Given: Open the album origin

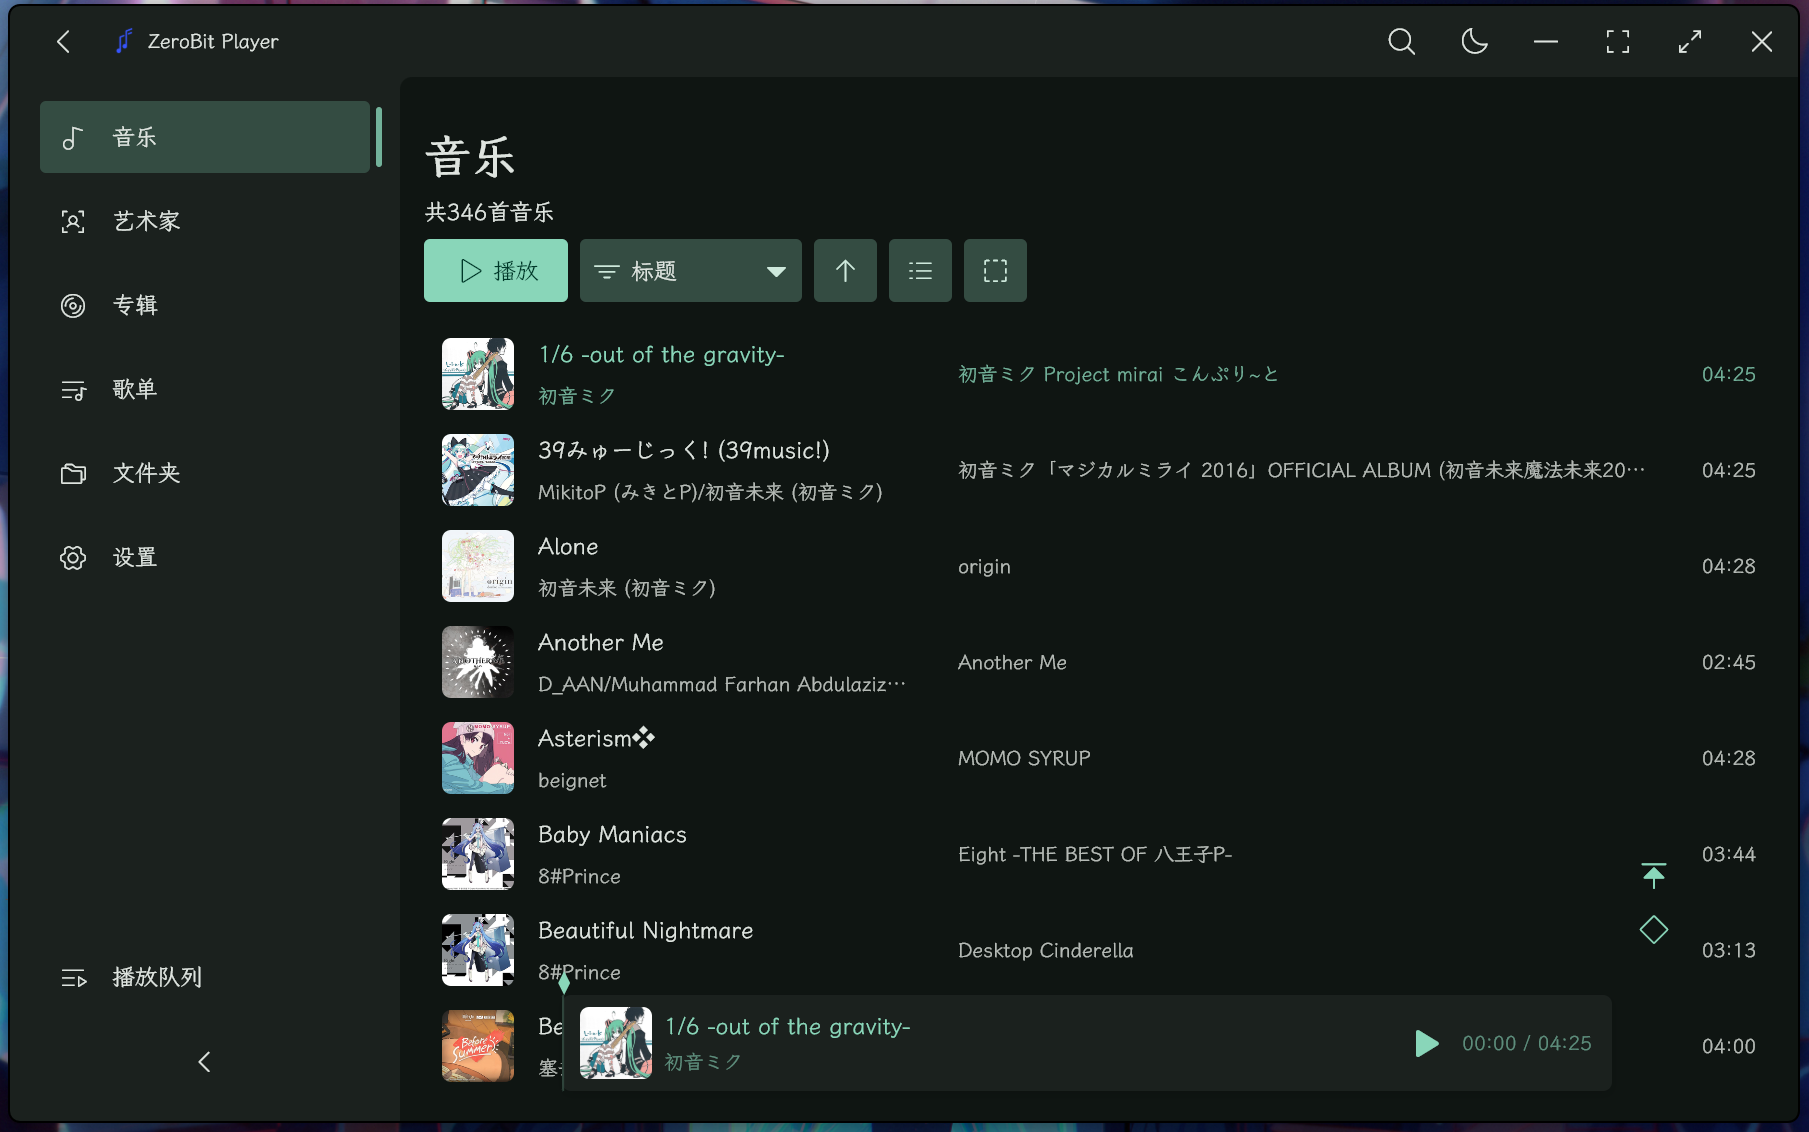Looking at the screenshot, I should point(984,567).
